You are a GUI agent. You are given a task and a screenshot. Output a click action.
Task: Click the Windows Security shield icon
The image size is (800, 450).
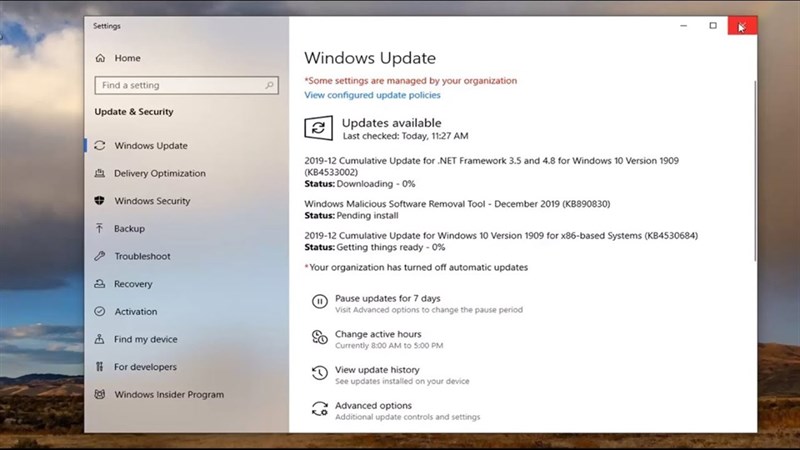tap(100, 201)
